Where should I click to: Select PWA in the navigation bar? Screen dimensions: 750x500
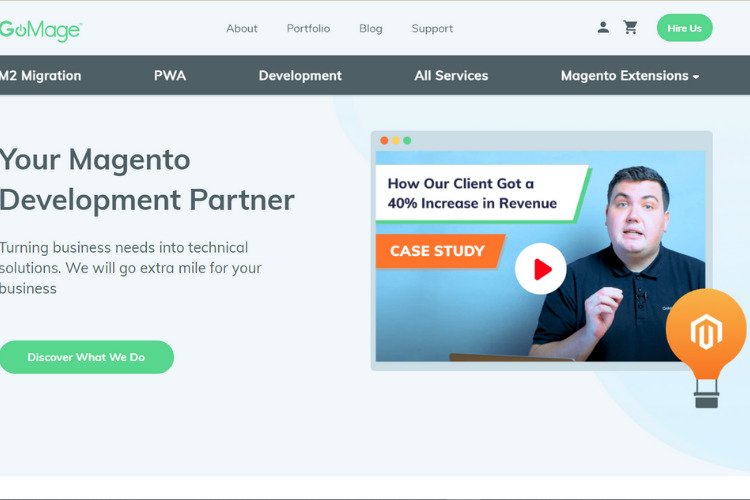[x=170, y=76]
